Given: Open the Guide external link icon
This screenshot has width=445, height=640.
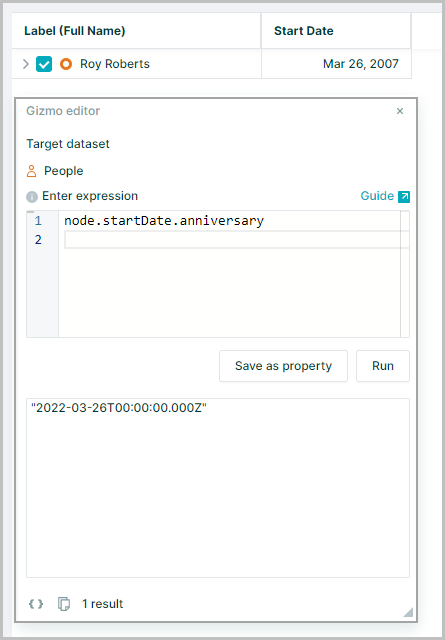Looking at the screenshot, I should 404,197.
